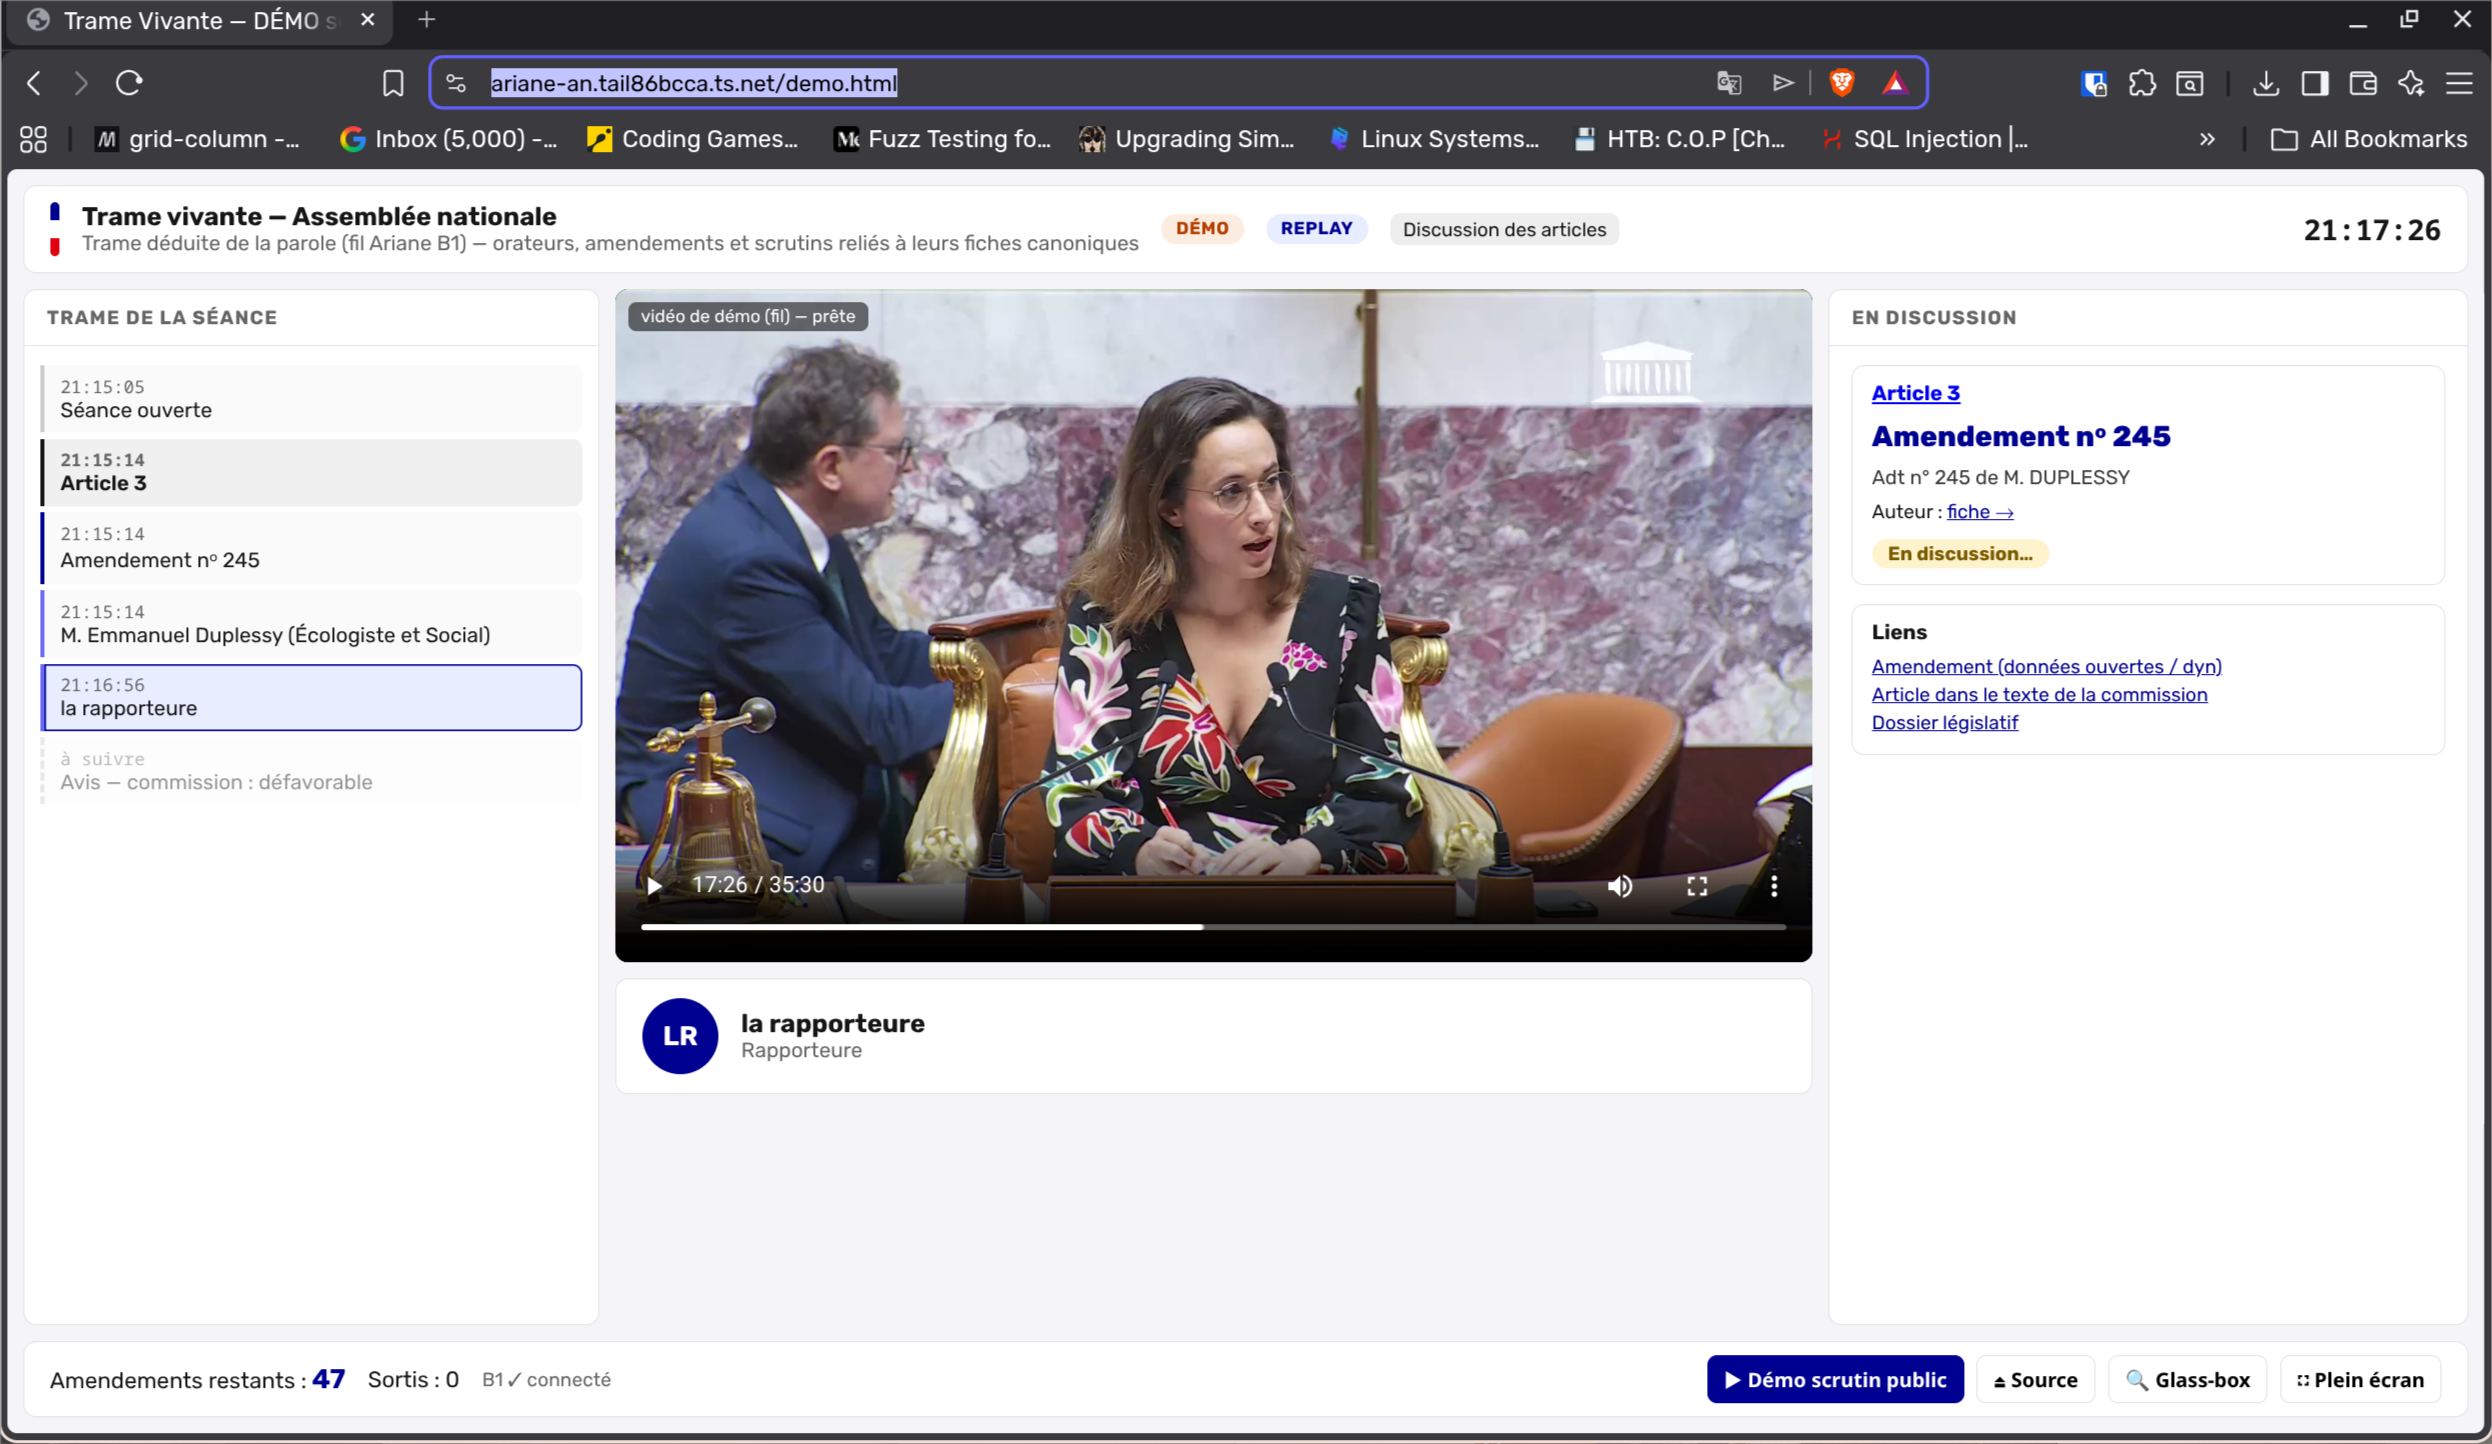2492x1444 pixels.
Task: Click the Sortis : 0 counter
Action: 413,1380
